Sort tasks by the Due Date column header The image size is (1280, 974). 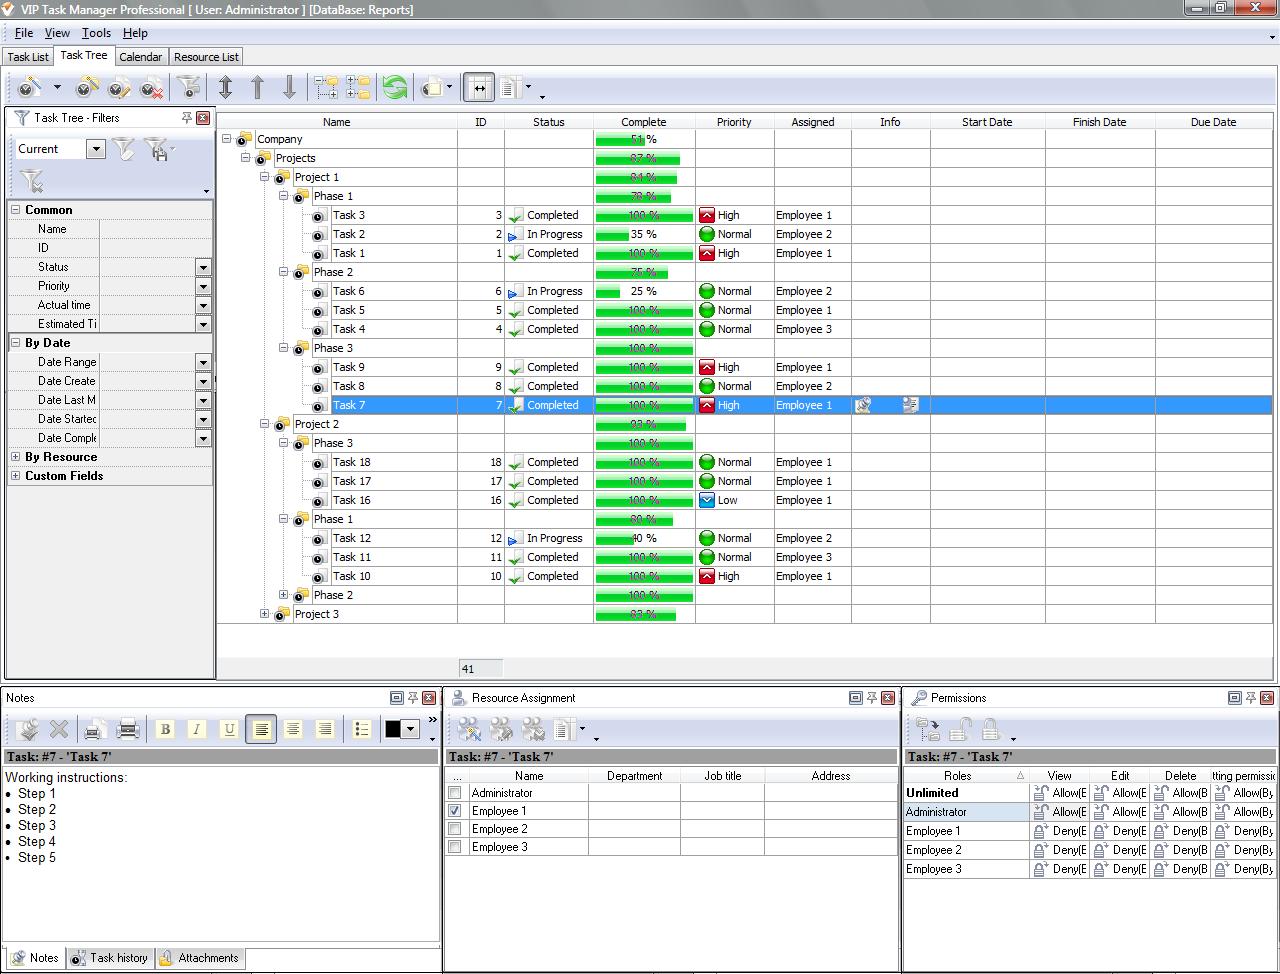(1213, 122)
